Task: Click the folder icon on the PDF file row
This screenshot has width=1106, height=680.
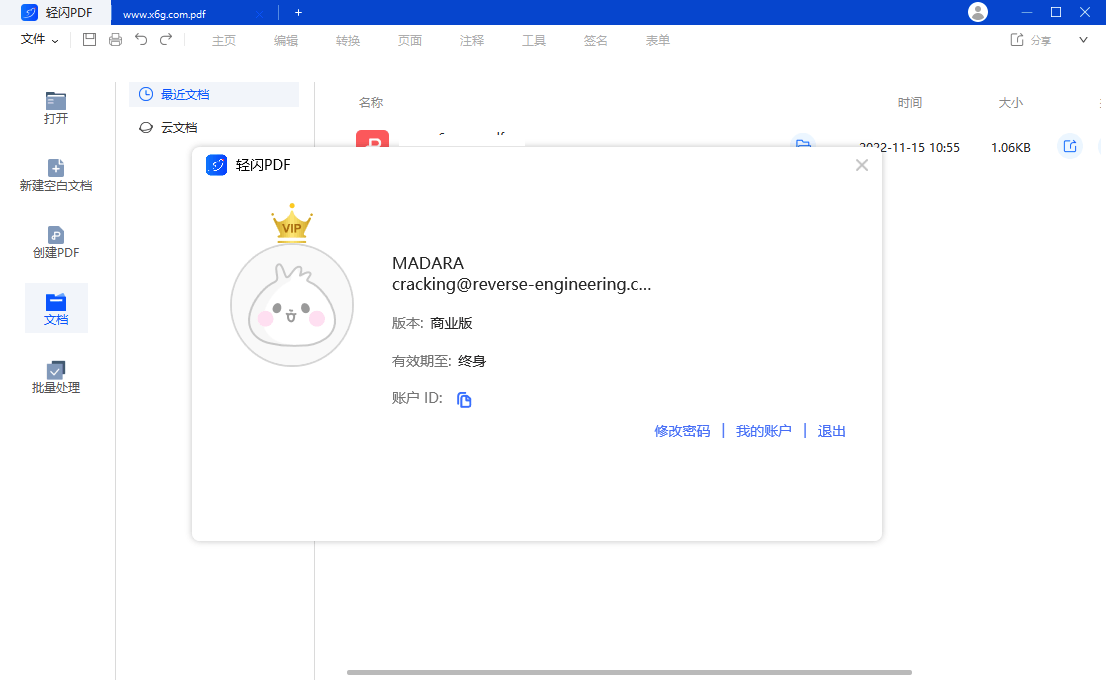Action: click(803, 146)
